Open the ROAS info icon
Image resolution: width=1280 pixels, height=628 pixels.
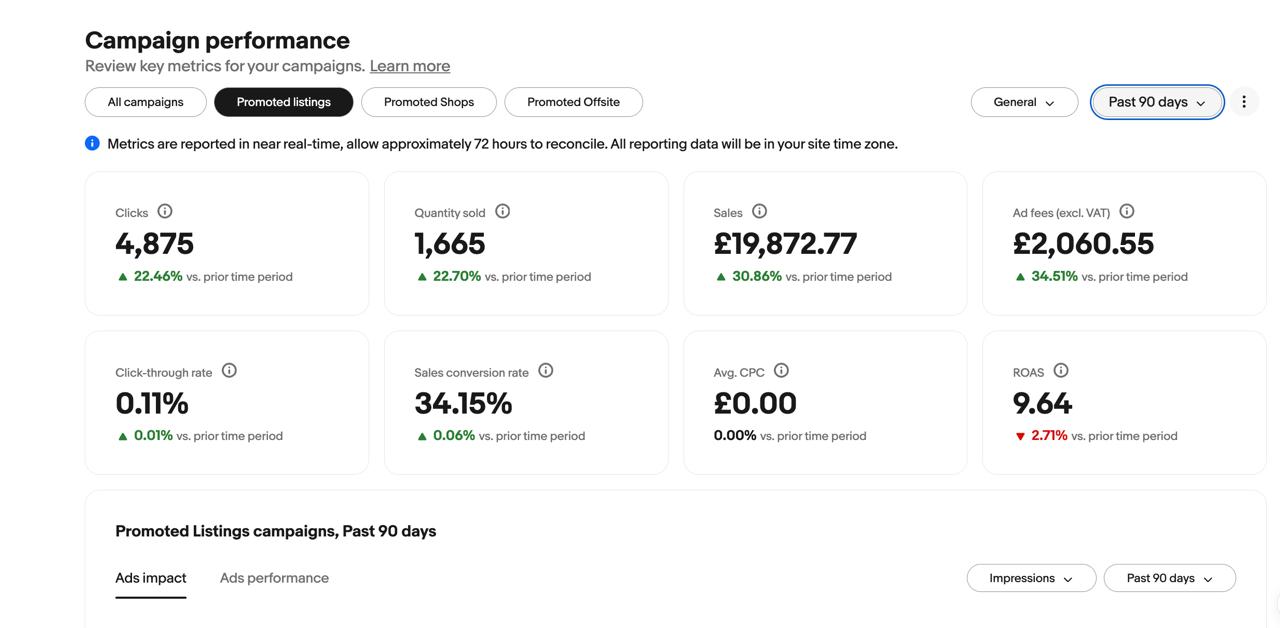pos(1061,371)
